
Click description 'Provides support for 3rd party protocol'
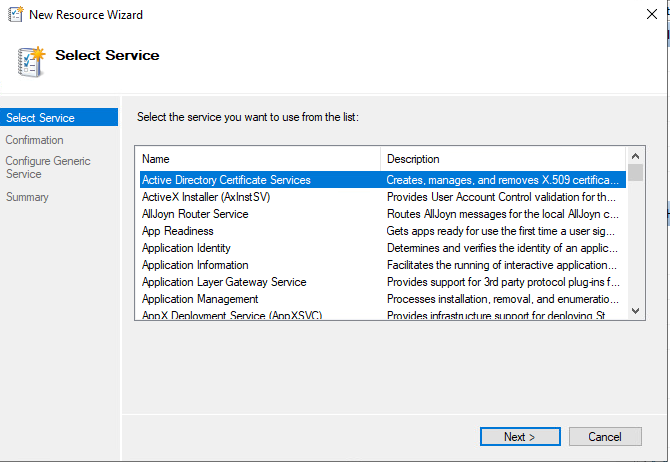[x=503, y=282]
